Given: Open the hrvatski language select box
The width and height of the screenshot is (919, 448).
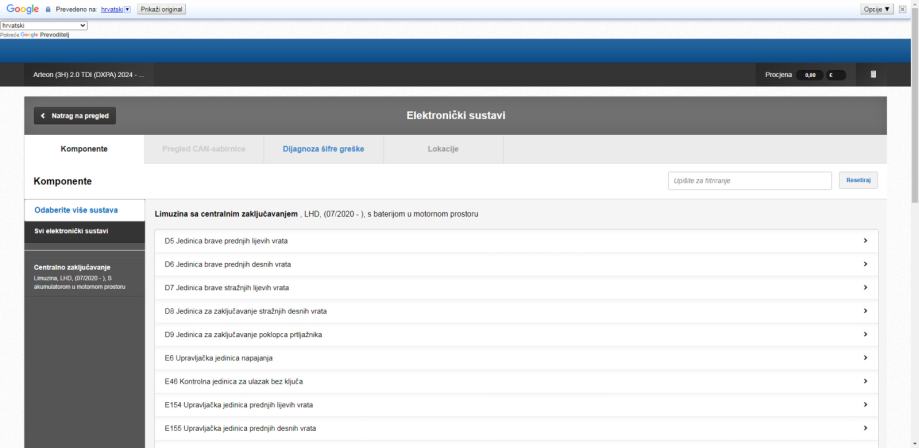Looking at the screenshot, I should point(44,26).
